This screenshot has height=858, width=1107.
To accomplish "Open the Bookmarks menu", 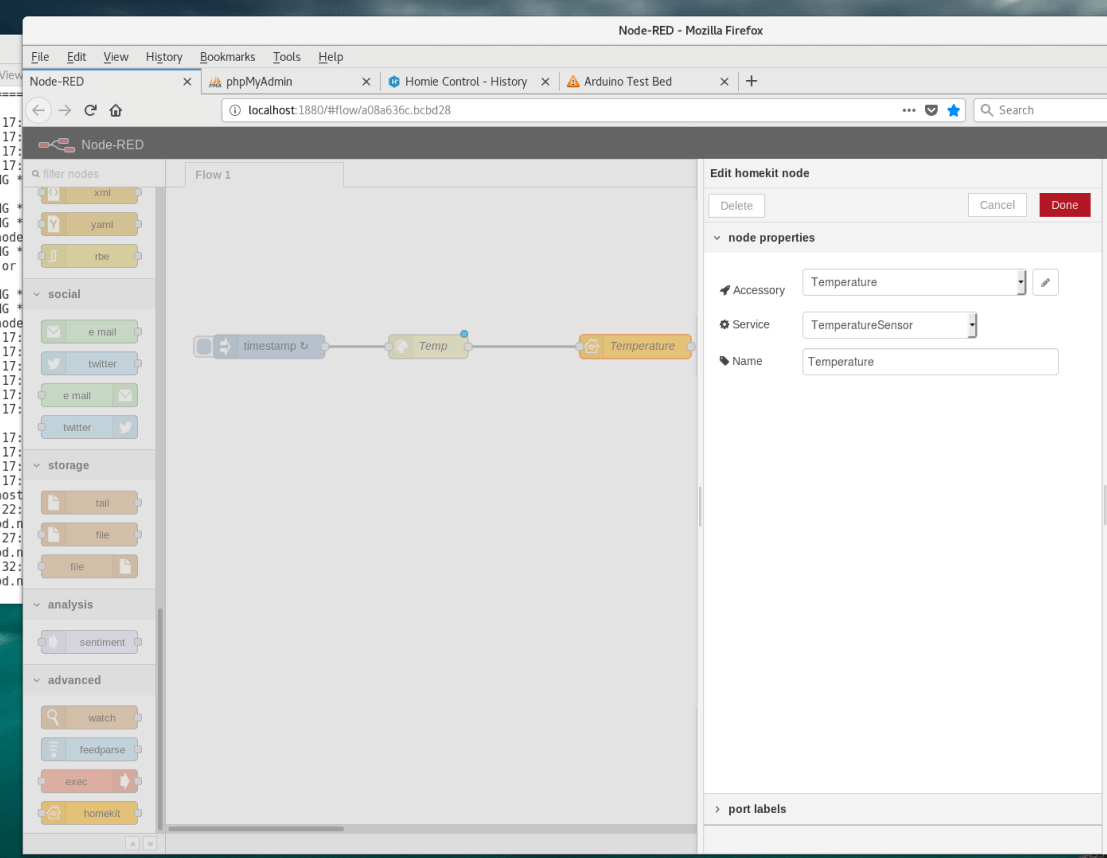I will coord(227,56).
